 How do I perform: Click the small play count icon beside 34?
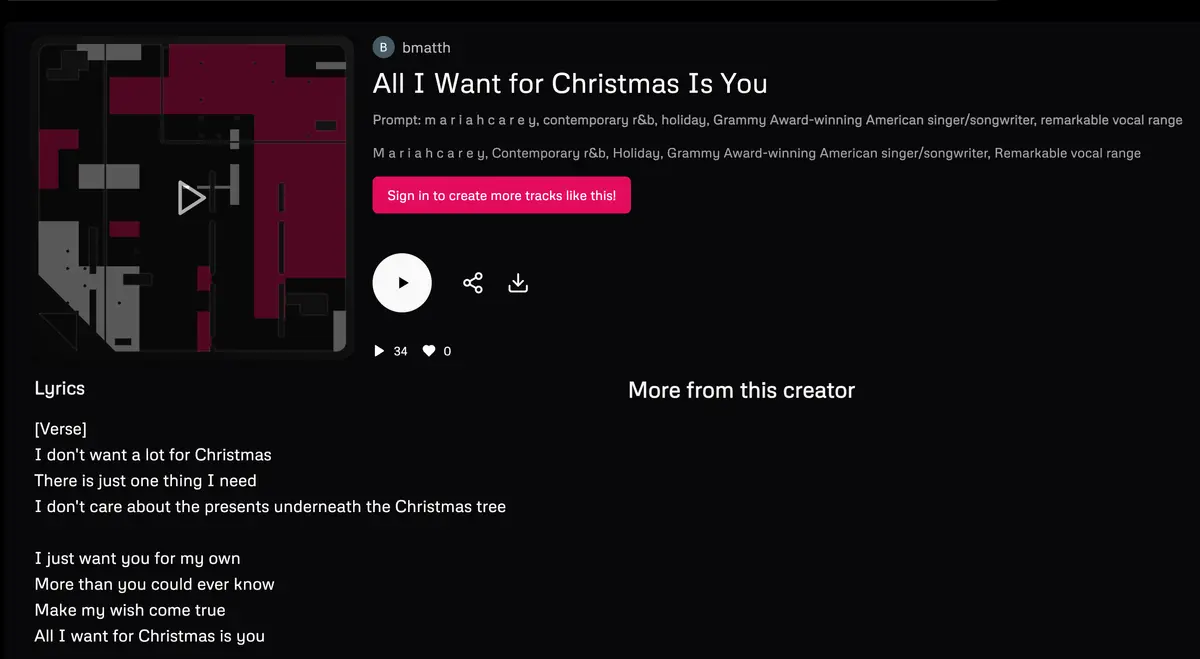coord(379,351)
